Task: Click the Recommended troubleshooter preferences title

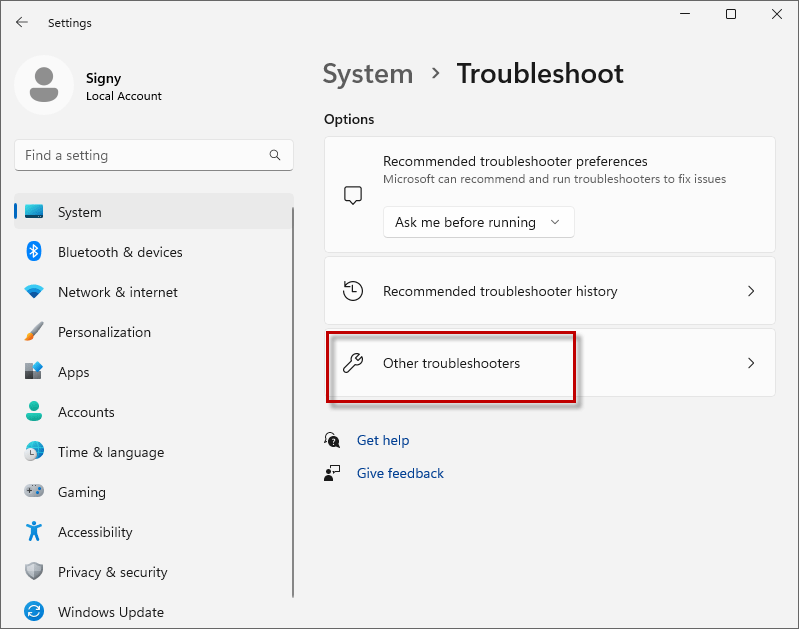Action: [515, 161]
